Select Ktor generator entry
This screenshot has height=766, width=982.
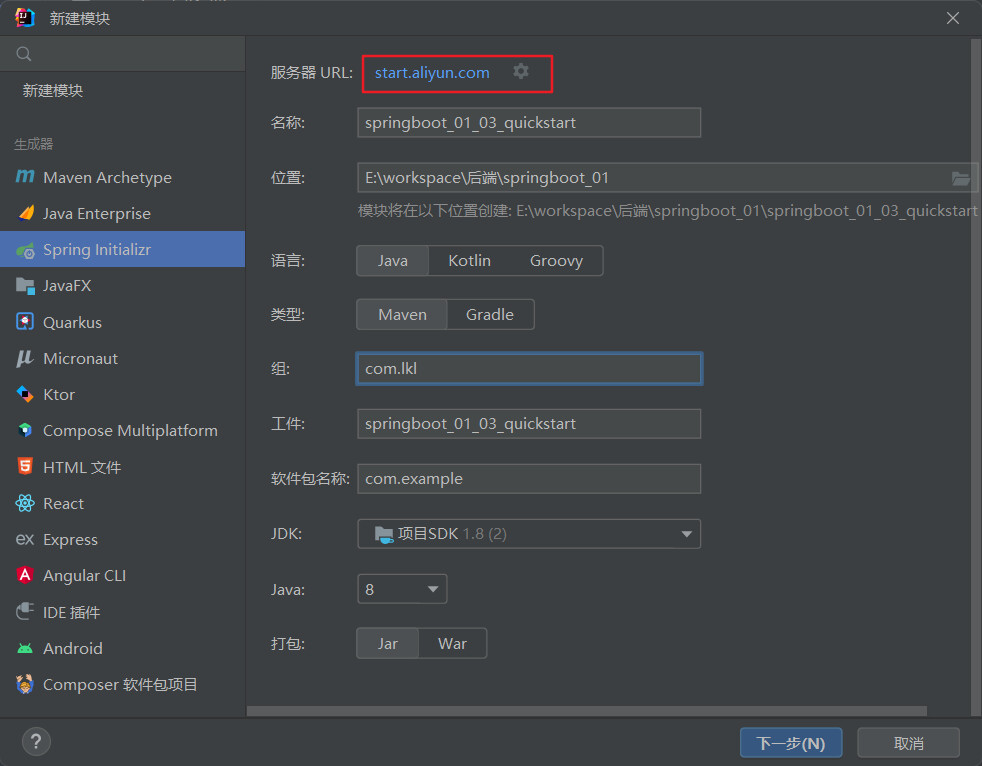coord(122,395)
